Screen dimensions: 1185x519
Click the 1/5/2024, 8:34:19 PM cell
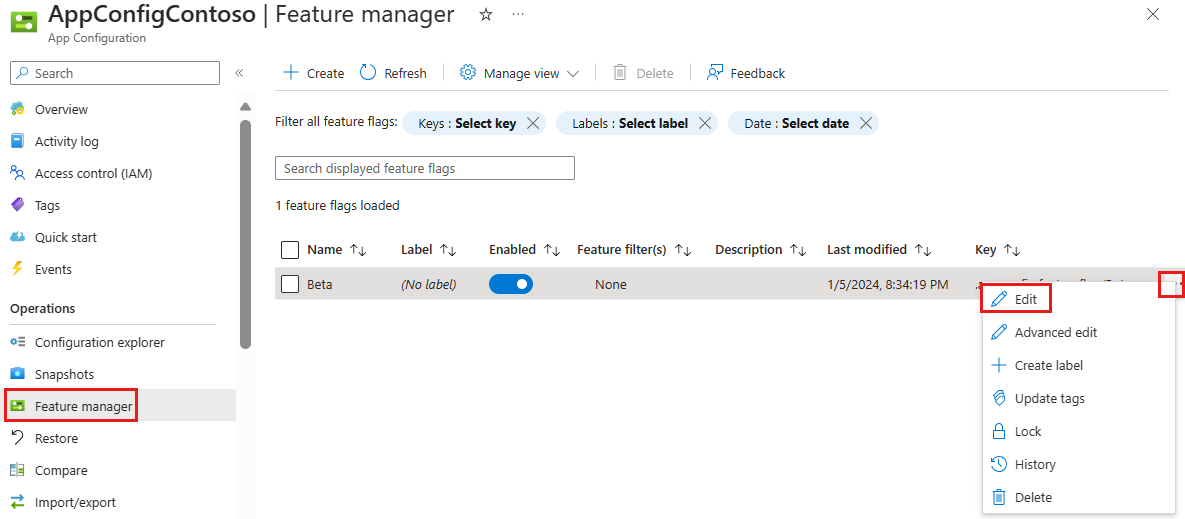[887, 284]
